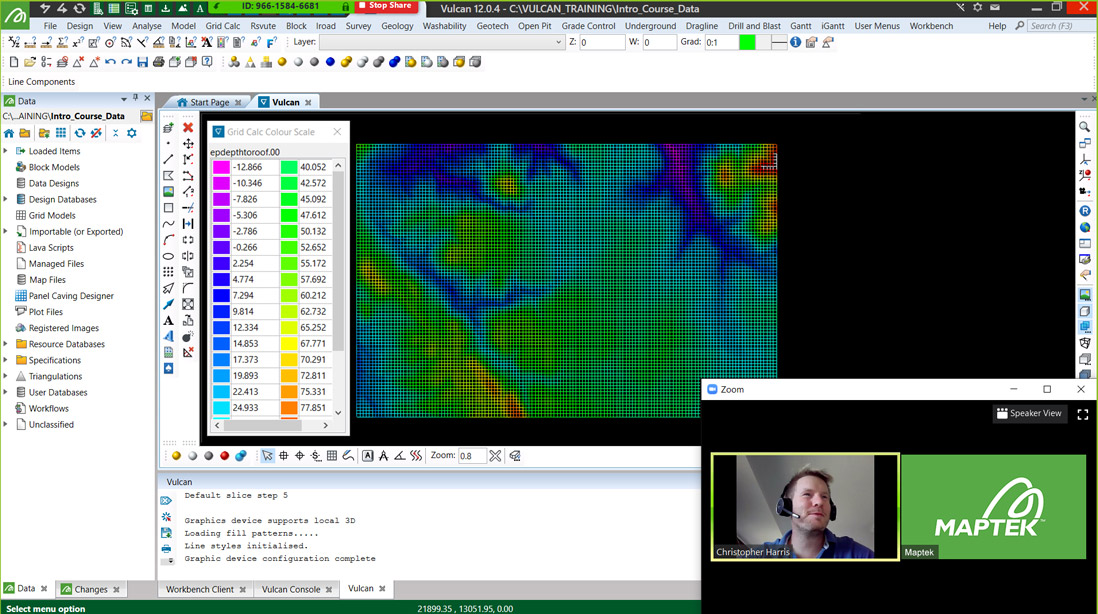This screenshot has height=614, width=1098.
Task: Click the XYZ coordinate query icon
Action: 14,43
